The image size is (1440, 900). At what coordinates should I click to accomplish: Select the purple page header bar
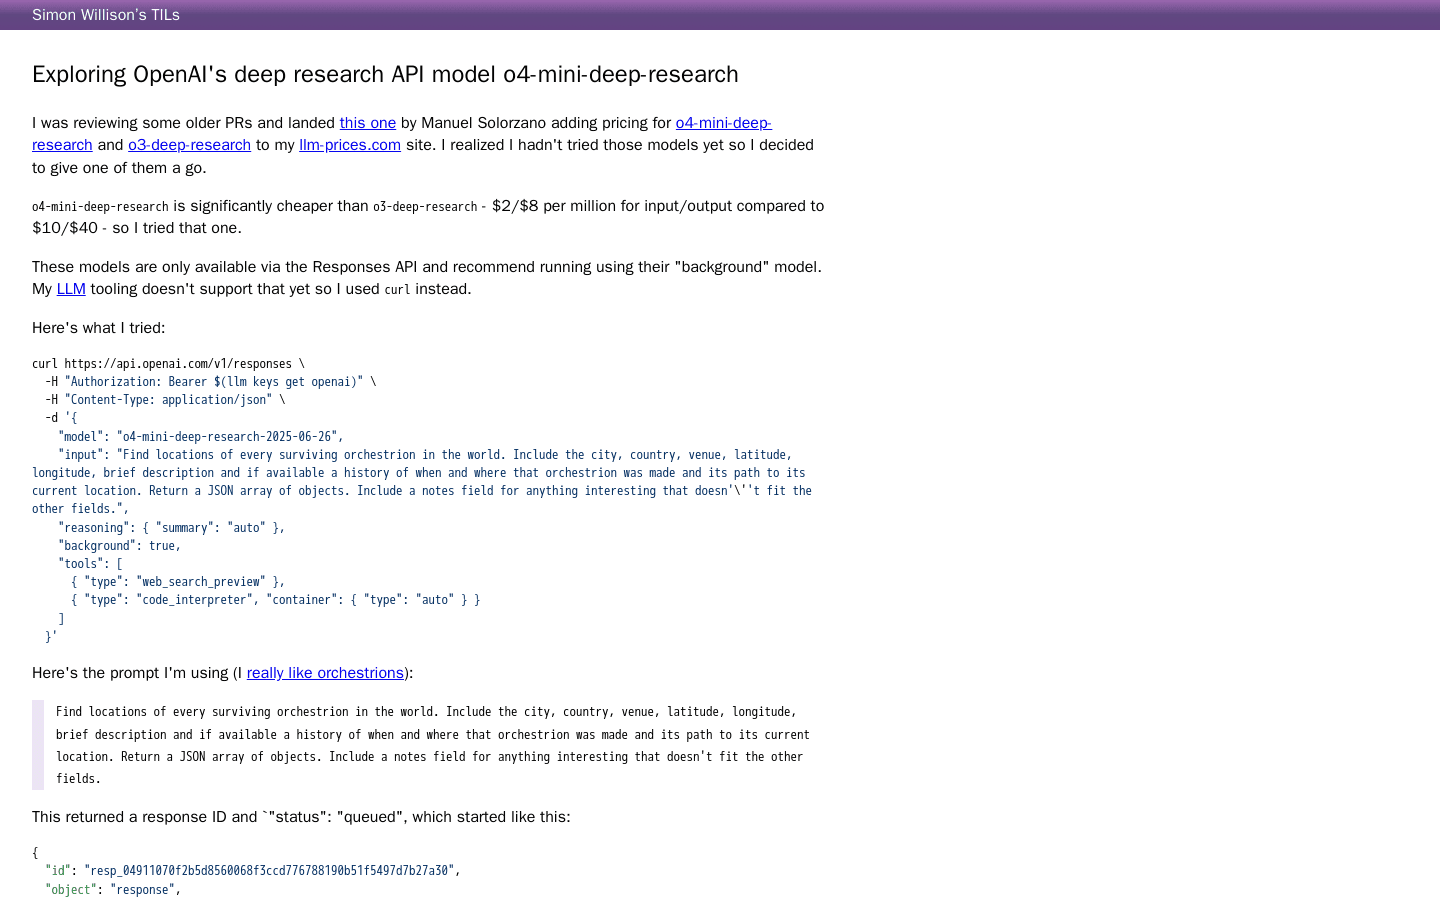pyautogui.click(x=720, y=14)
